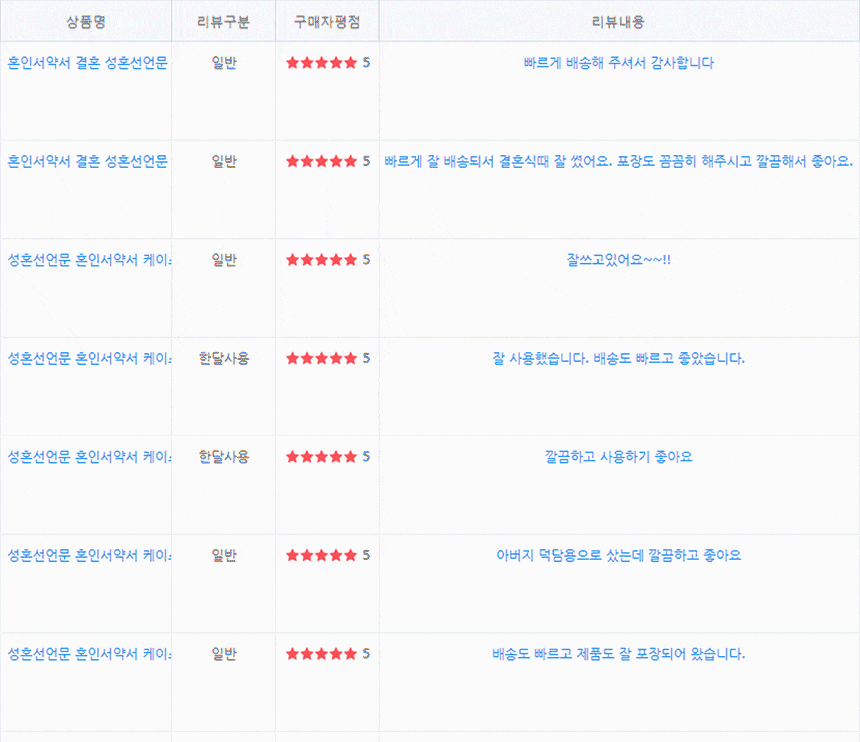
Task: Click the stars in the '잘쓰고있어요~~!!' row
Action: coord(322,260)
